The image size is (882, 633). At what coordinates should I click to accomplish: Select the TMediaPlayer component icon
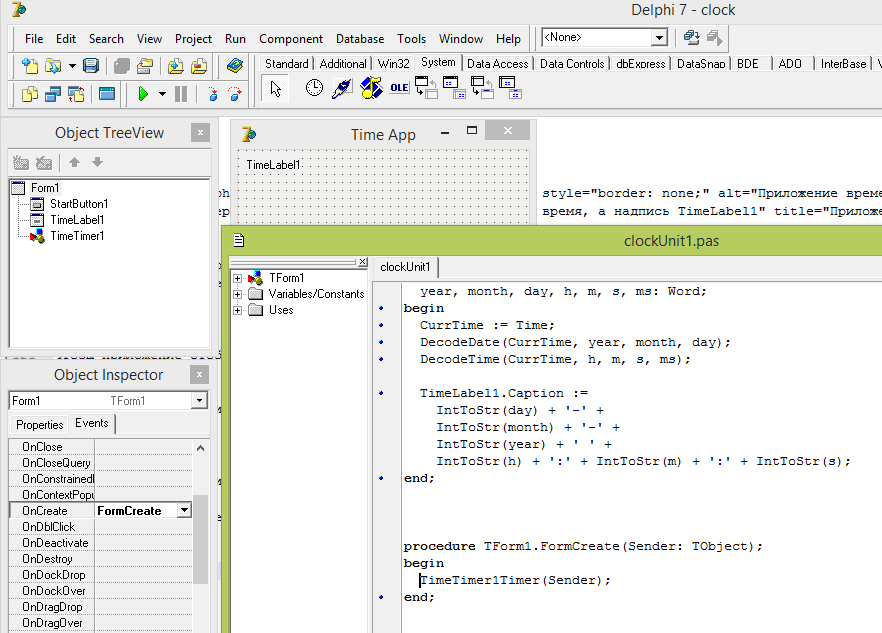(x=371, y=88)
